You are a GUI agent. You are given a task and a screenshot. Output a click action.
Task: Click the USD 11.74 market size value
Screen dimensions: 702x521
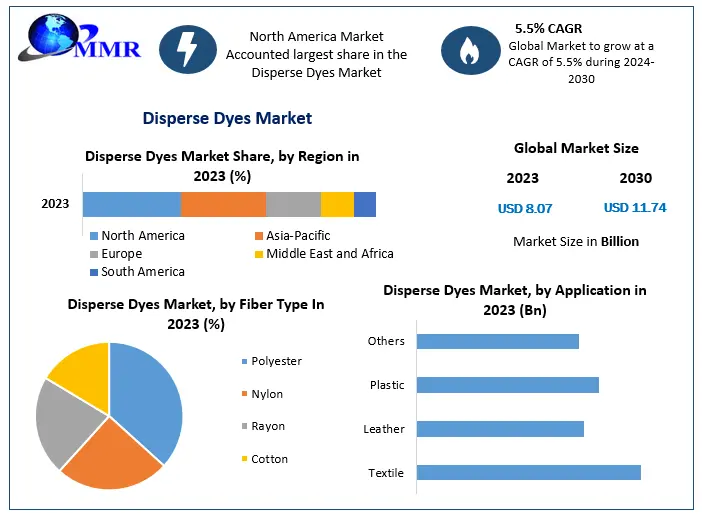[635, 208]
